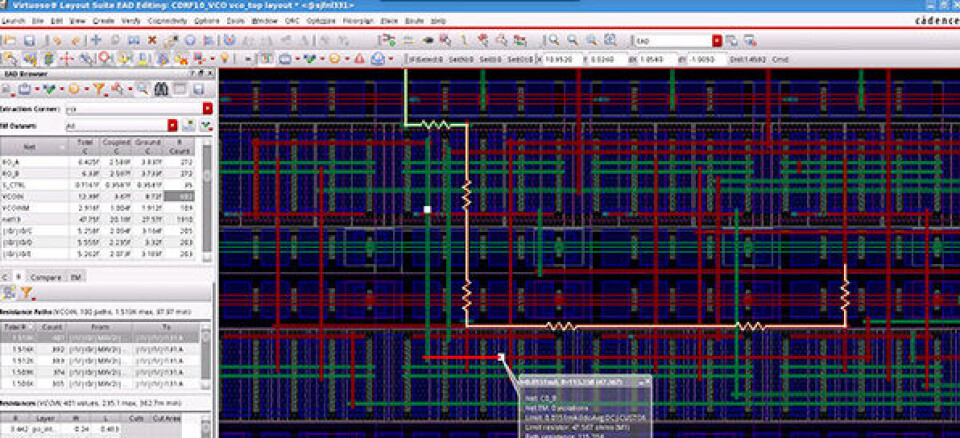Switch to the C tab
The width and height of the screenshot is (960, 438).
[6, 277]
